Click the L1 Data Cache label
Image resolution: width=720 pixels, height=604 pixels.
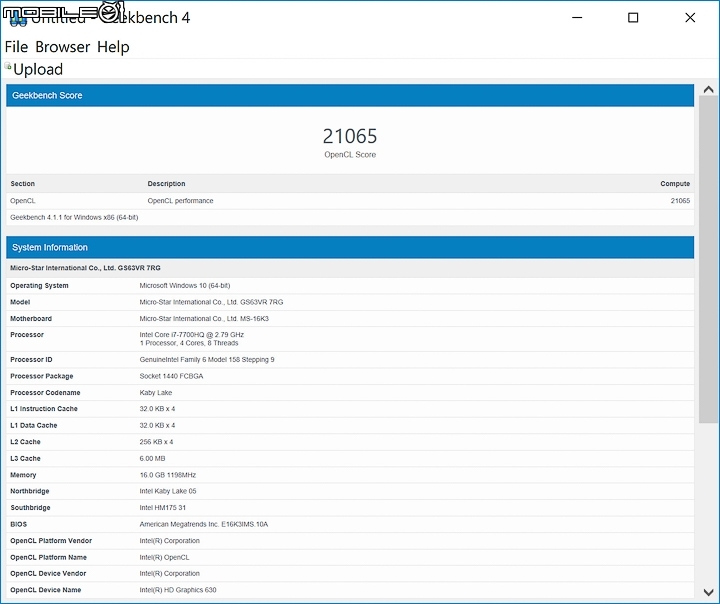click(x=34, y=425)
